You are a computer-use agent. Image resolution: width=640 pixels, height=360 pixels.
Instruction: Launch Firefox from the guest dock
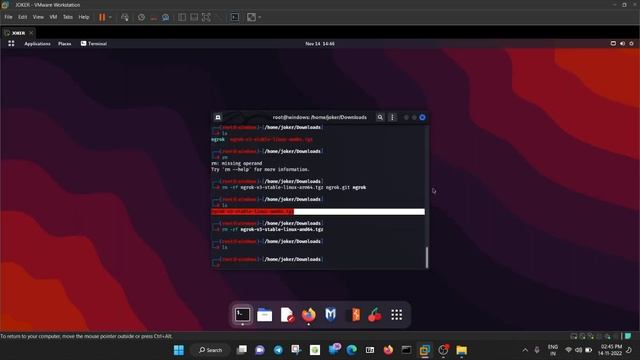309,315
